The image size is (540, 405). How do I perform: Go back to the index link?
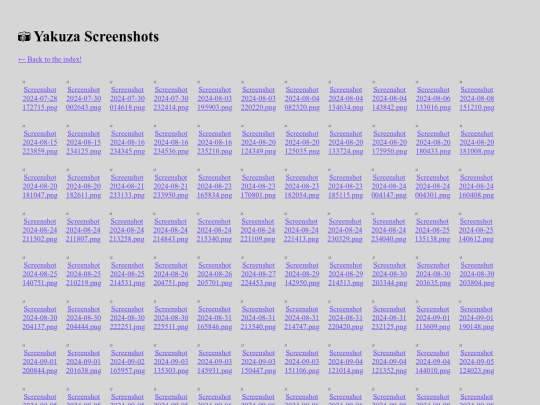[50, 59]
